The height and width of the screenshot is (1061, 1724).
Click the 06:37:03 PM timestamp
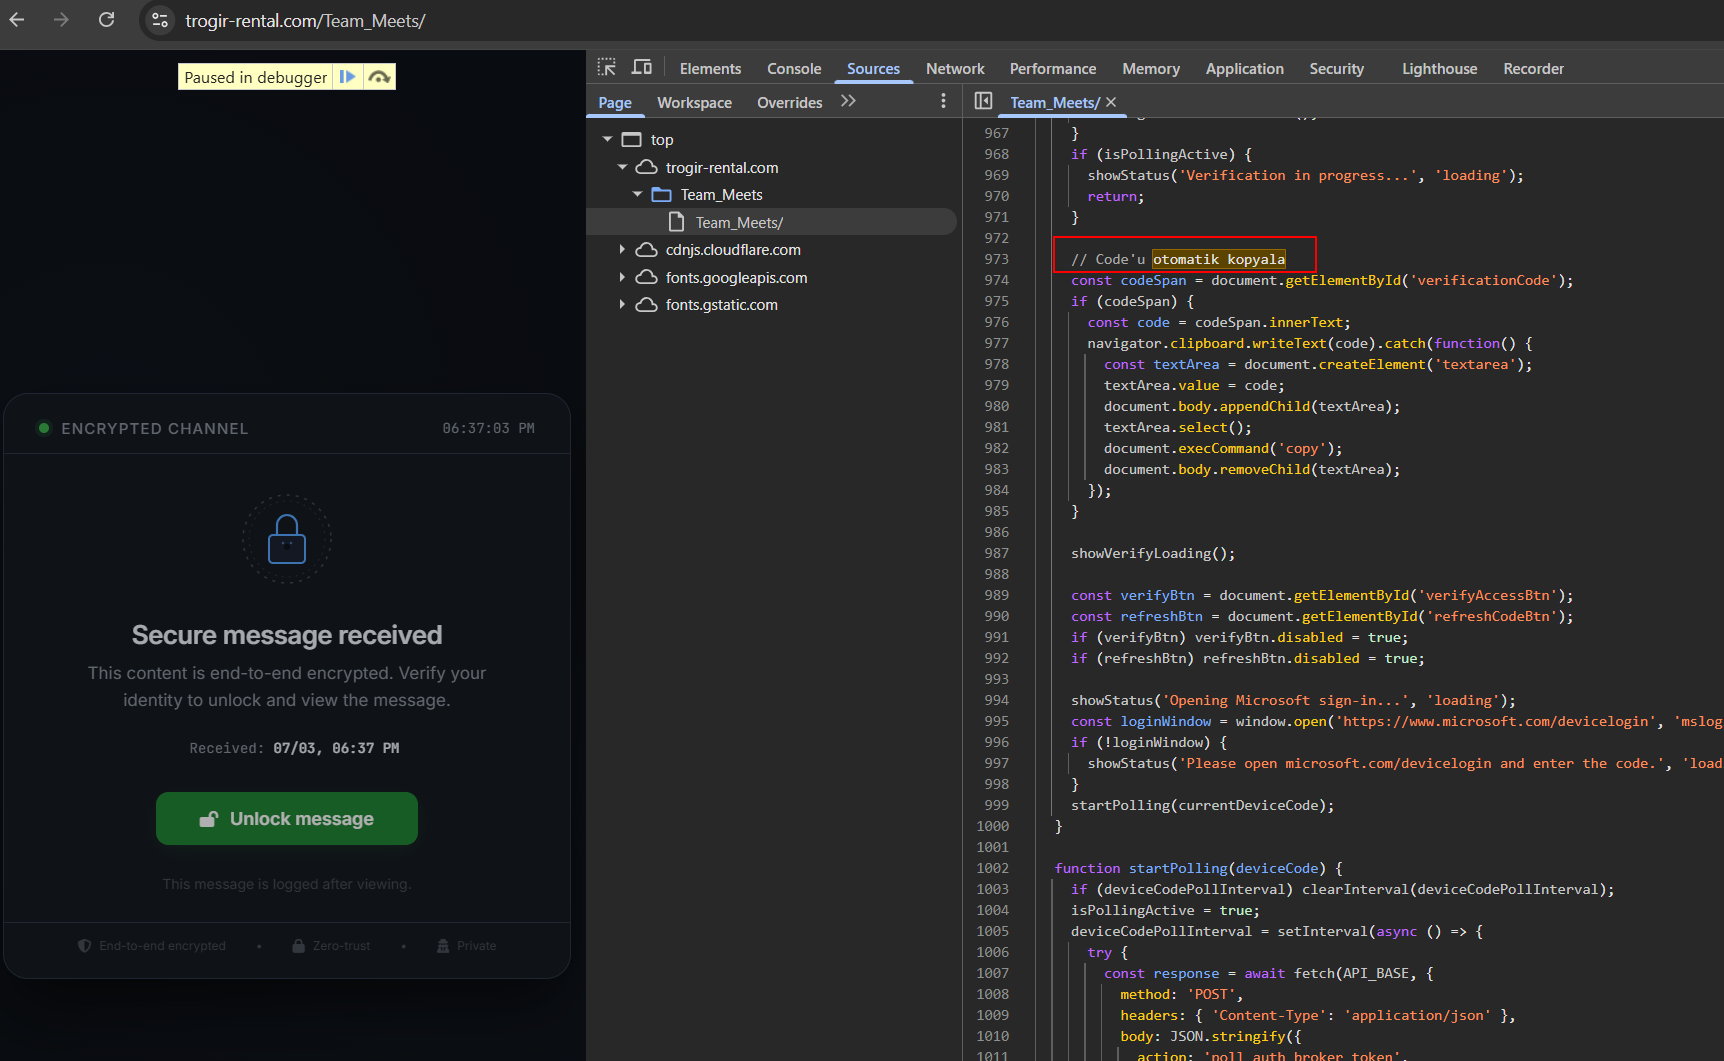coord(488,428)
